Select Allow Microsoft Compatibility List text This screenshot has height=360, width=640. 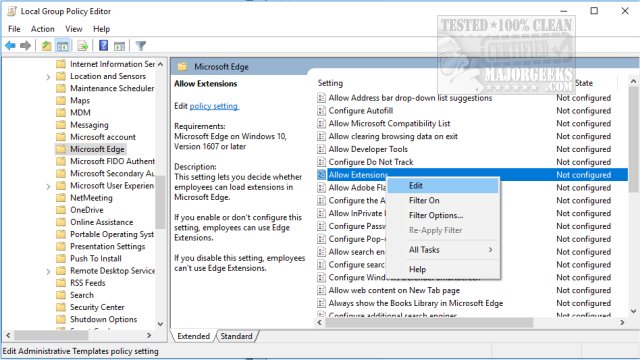click(x=389, y=123)
